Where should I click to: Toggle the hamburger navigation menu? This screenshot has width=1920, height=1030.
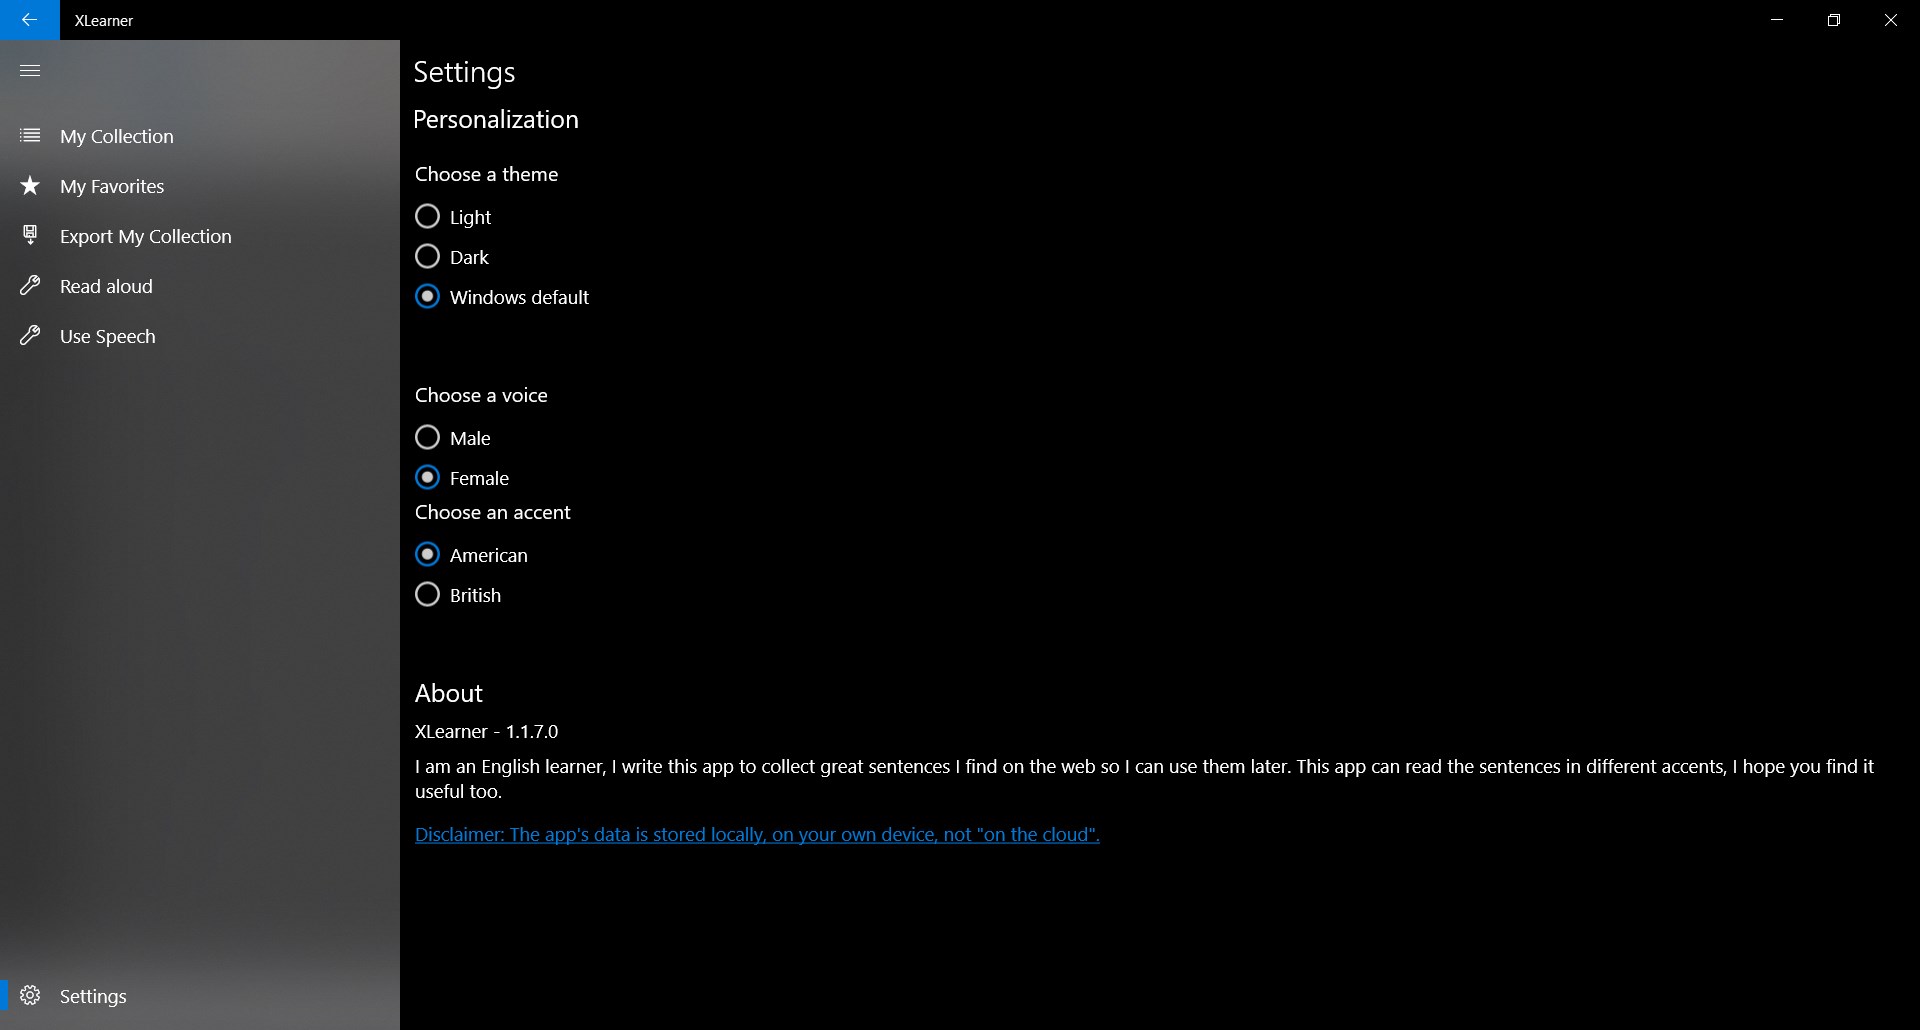[30, 70]
